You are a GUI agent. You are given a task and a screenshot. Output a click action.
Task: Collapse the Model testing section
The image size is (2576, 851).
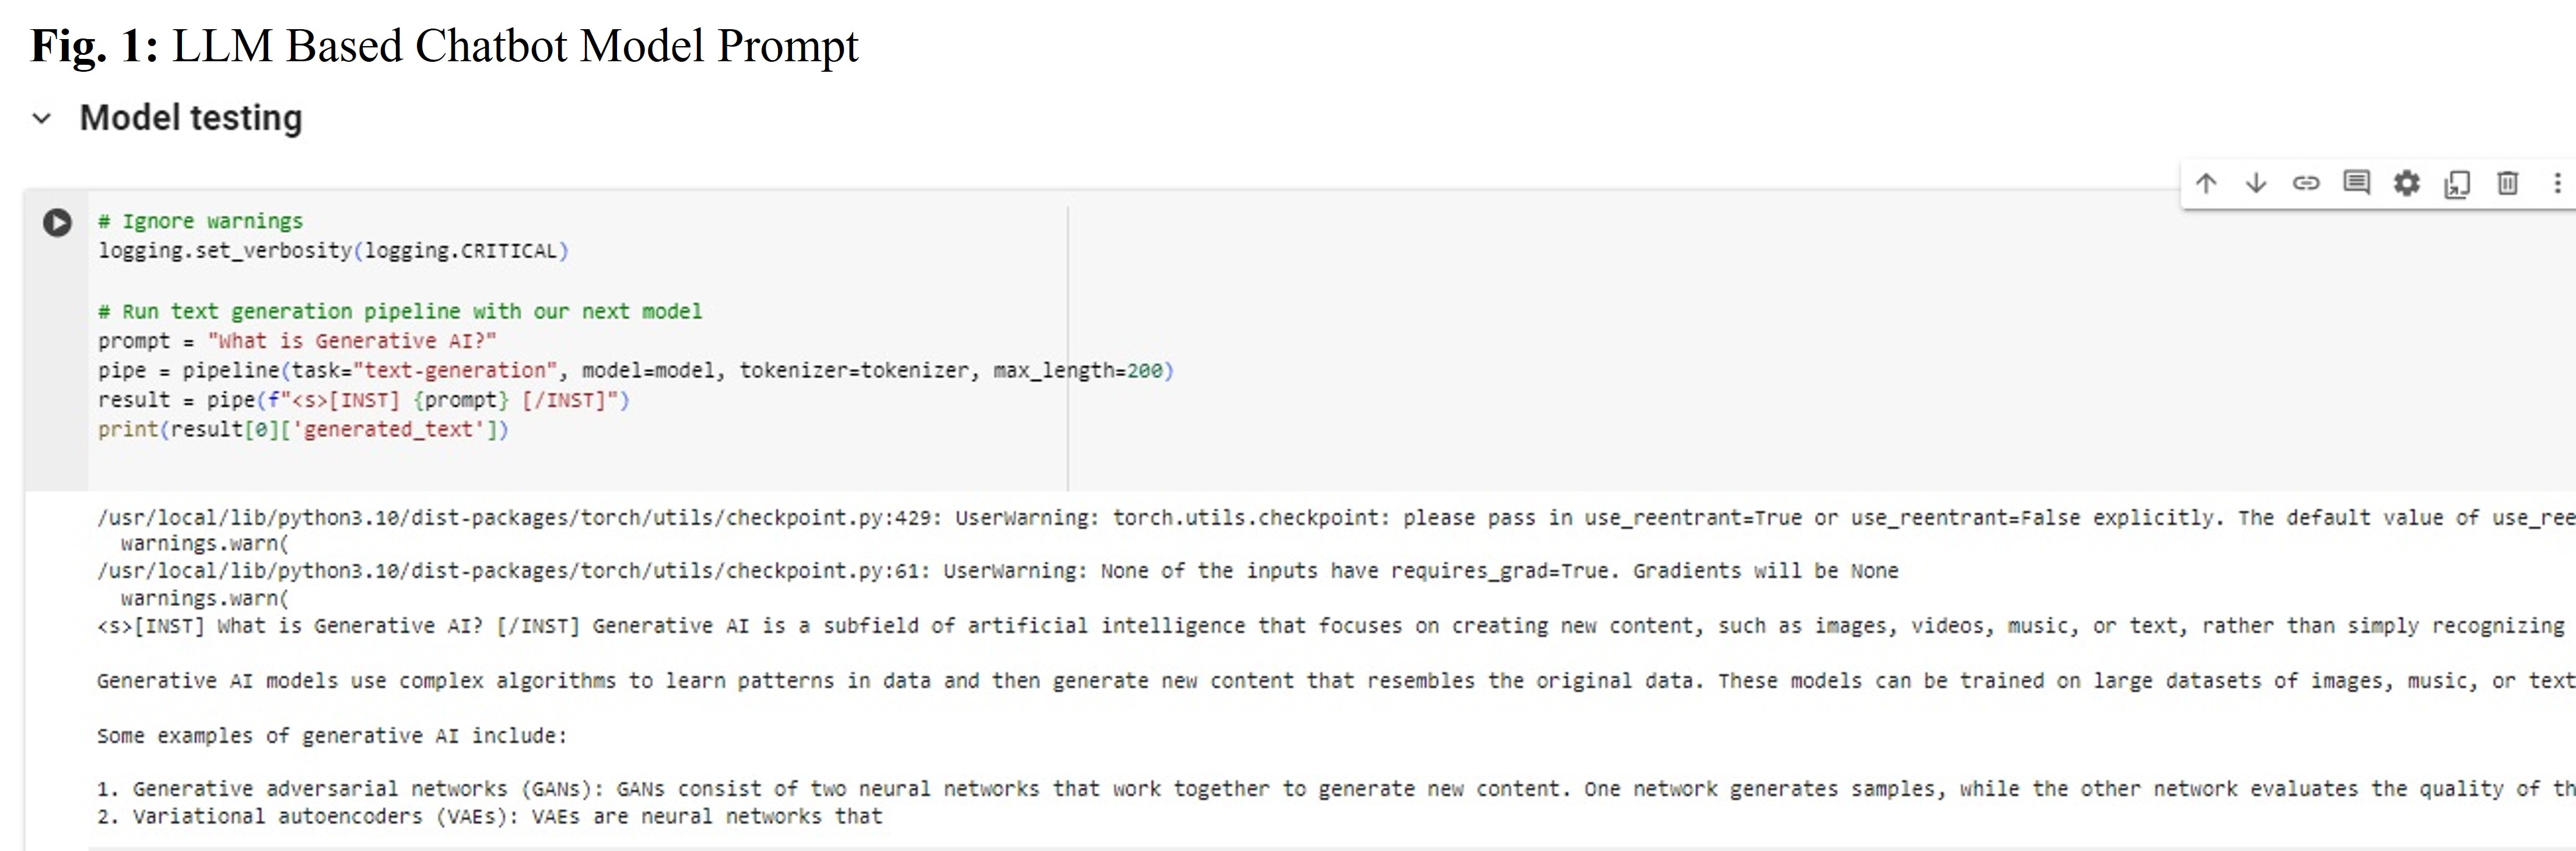(42, 119)
